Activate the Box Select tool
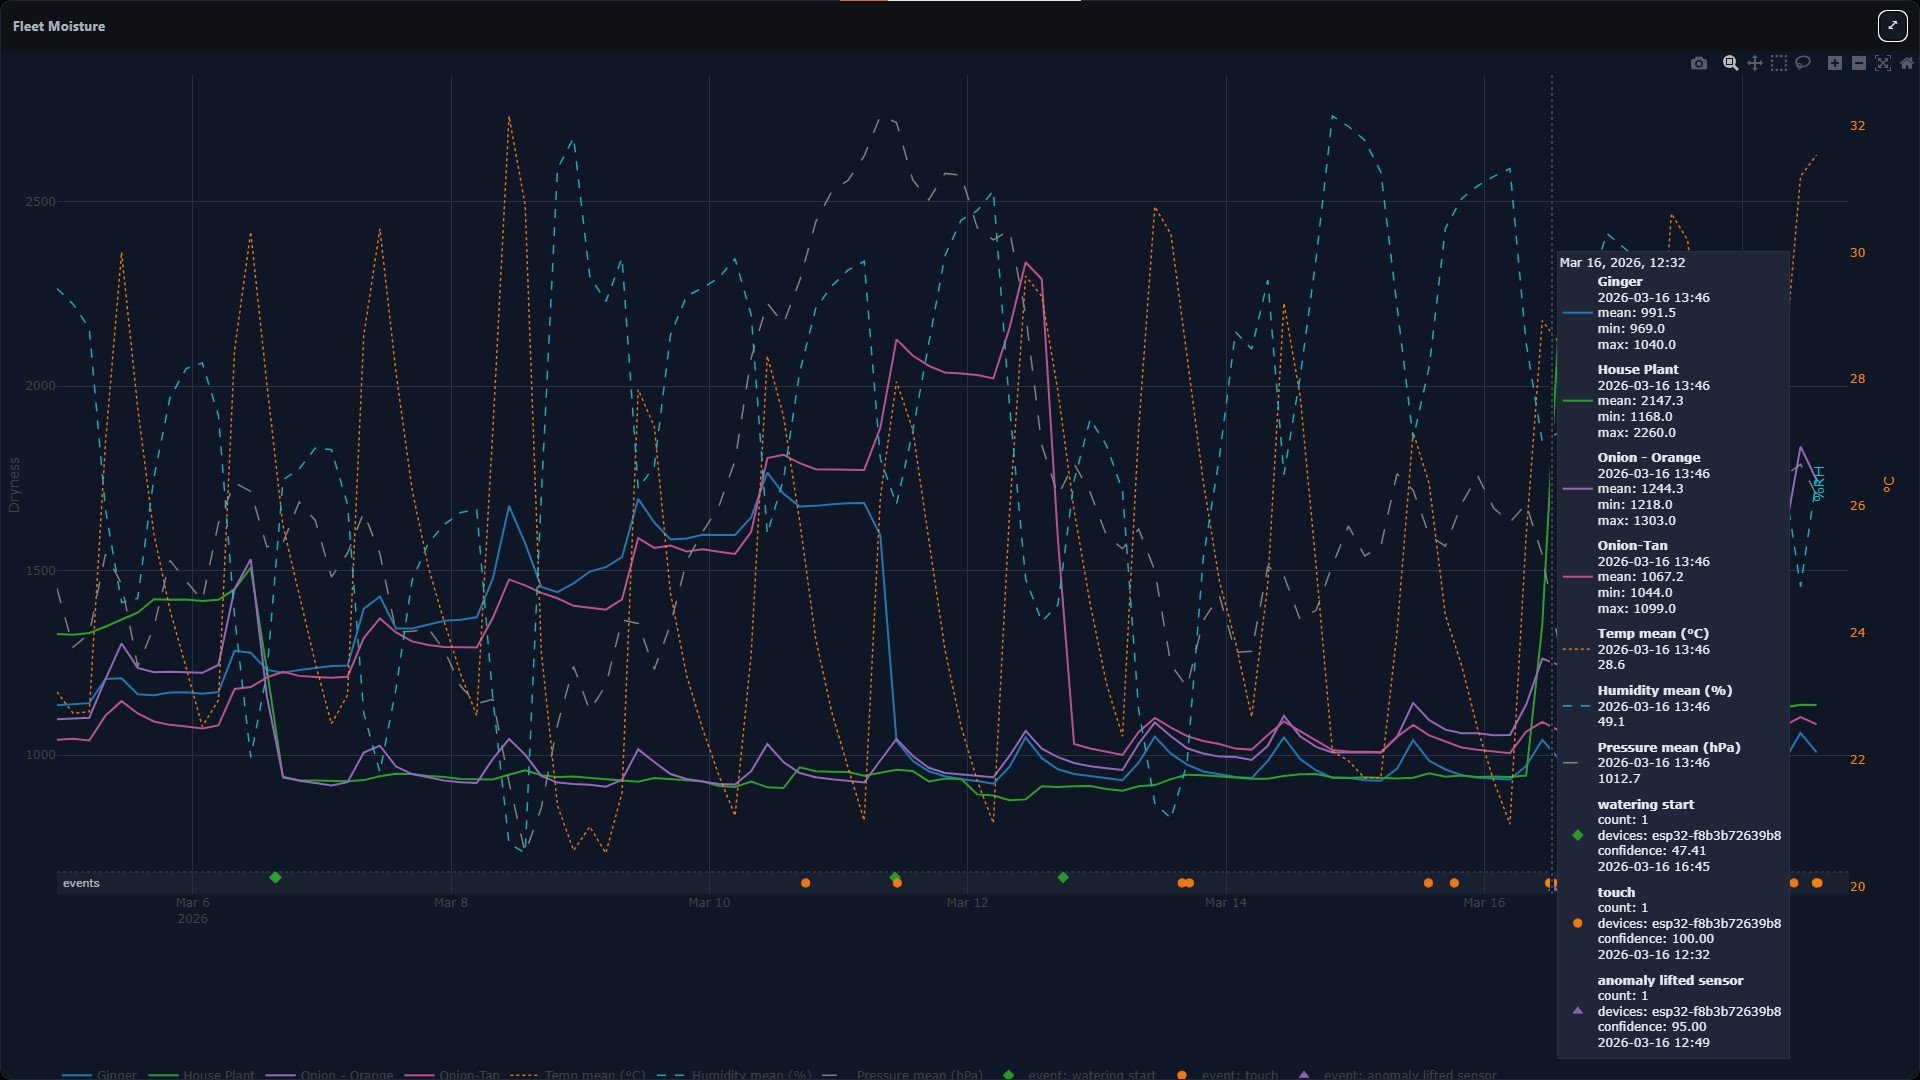Screen dimensions: 1920x1080 click(x=1780, y=63)
